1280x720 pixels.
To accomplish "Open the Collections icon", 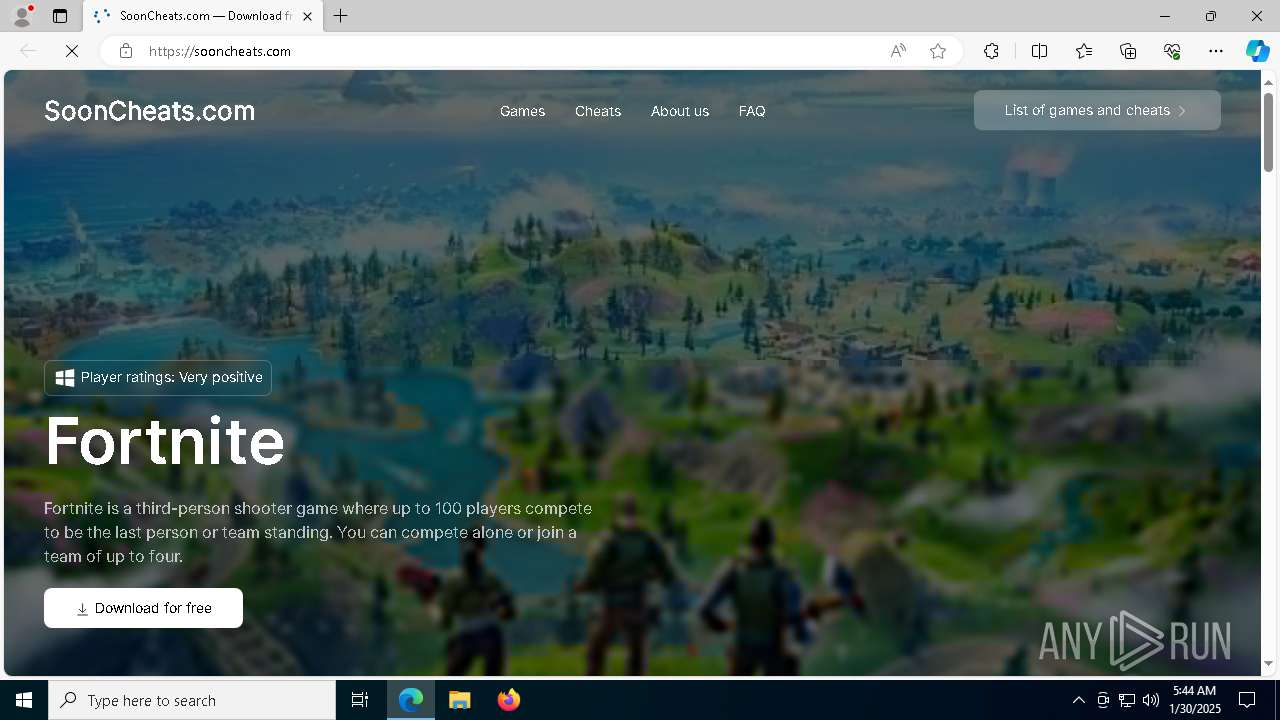I will click(1128, 51).
